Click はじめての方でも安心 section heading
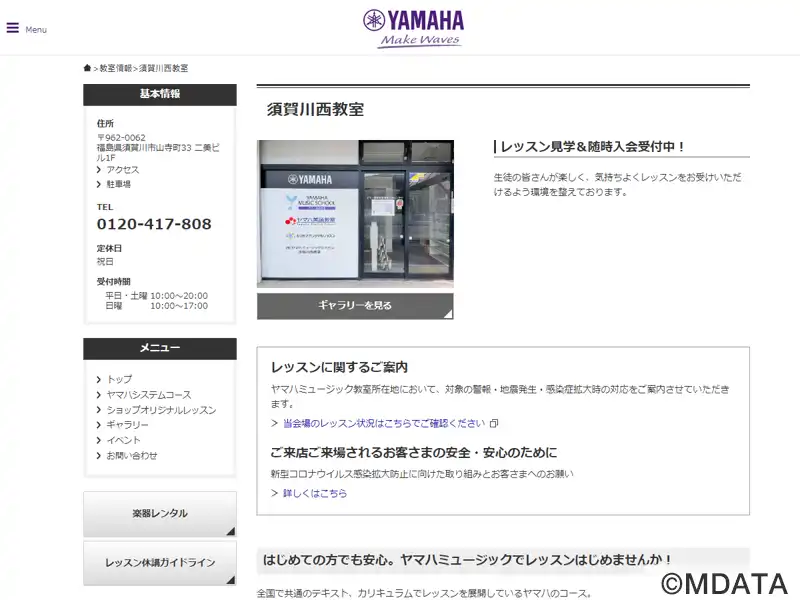 [x=467, y=560]
